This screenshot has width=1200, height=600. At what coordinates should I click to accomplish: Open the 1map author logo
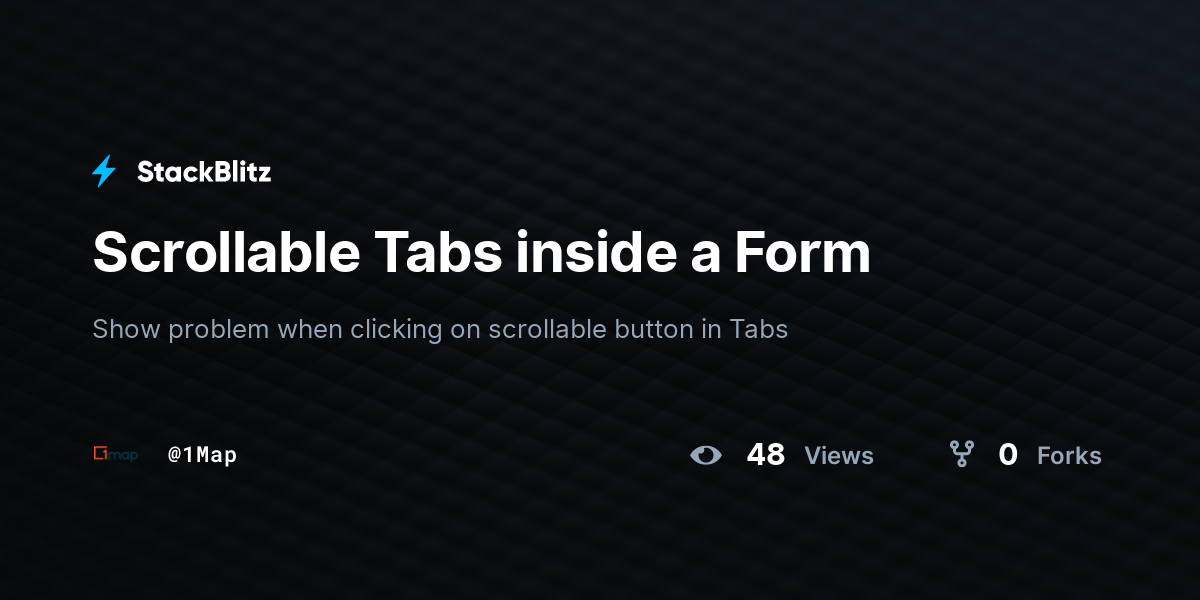click(115, 454)
